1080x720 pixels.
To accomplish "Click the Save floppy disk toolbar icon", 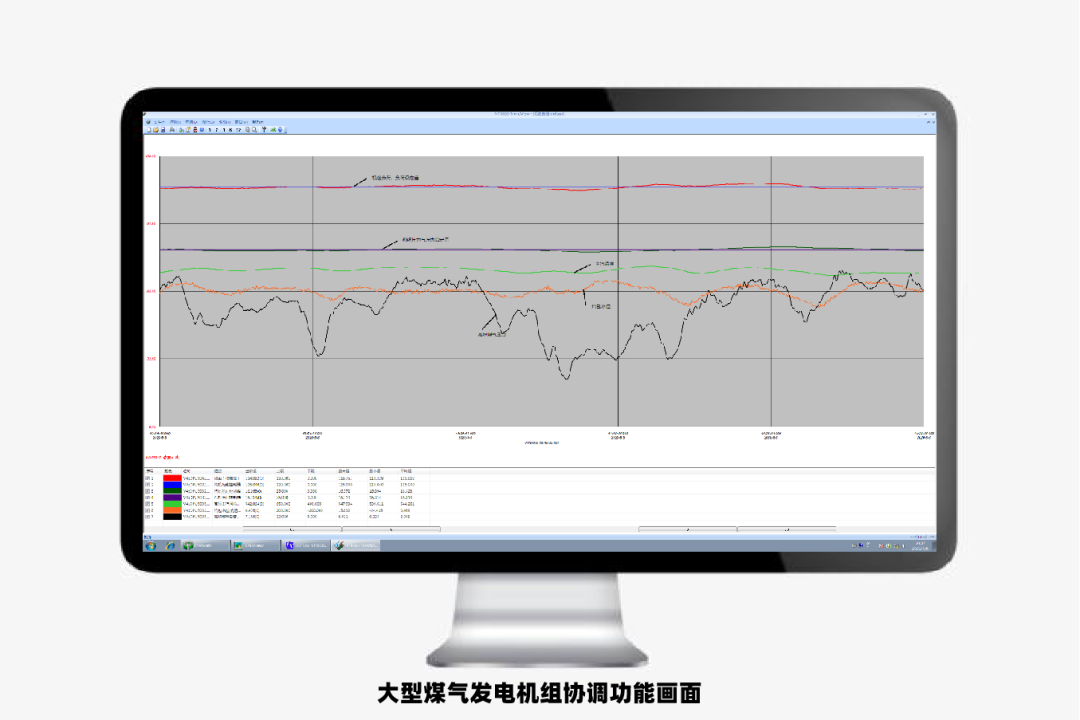I will click(162, 130).
